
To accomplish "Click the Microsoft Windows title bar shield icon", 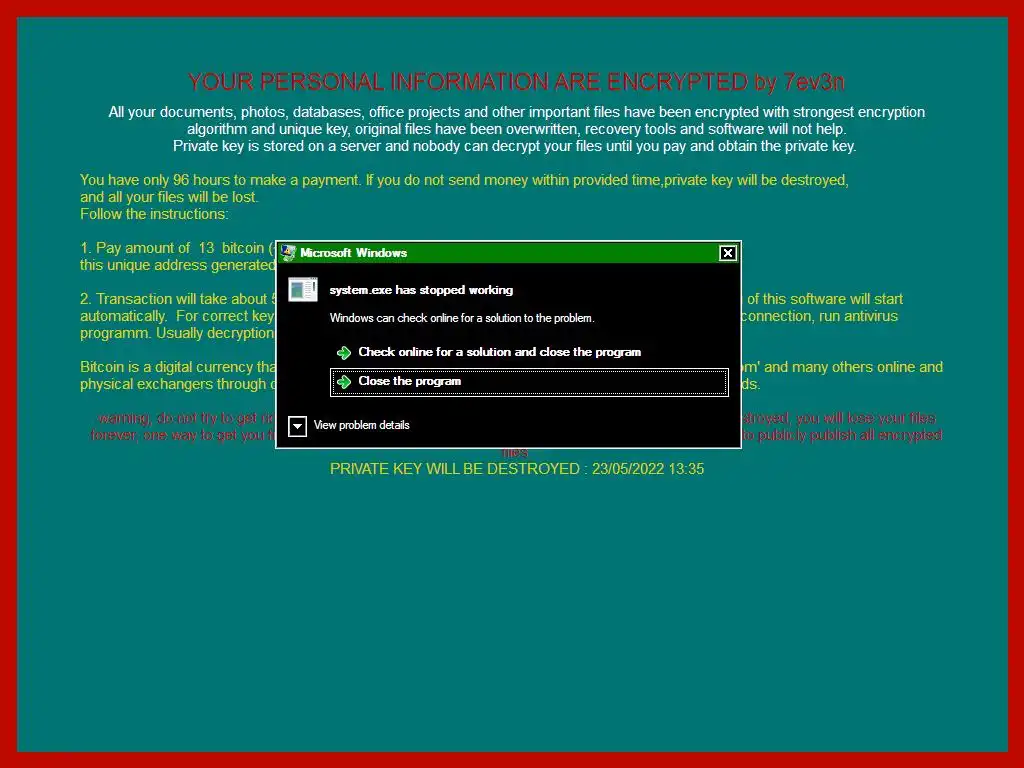I will (x=288, y=253).
